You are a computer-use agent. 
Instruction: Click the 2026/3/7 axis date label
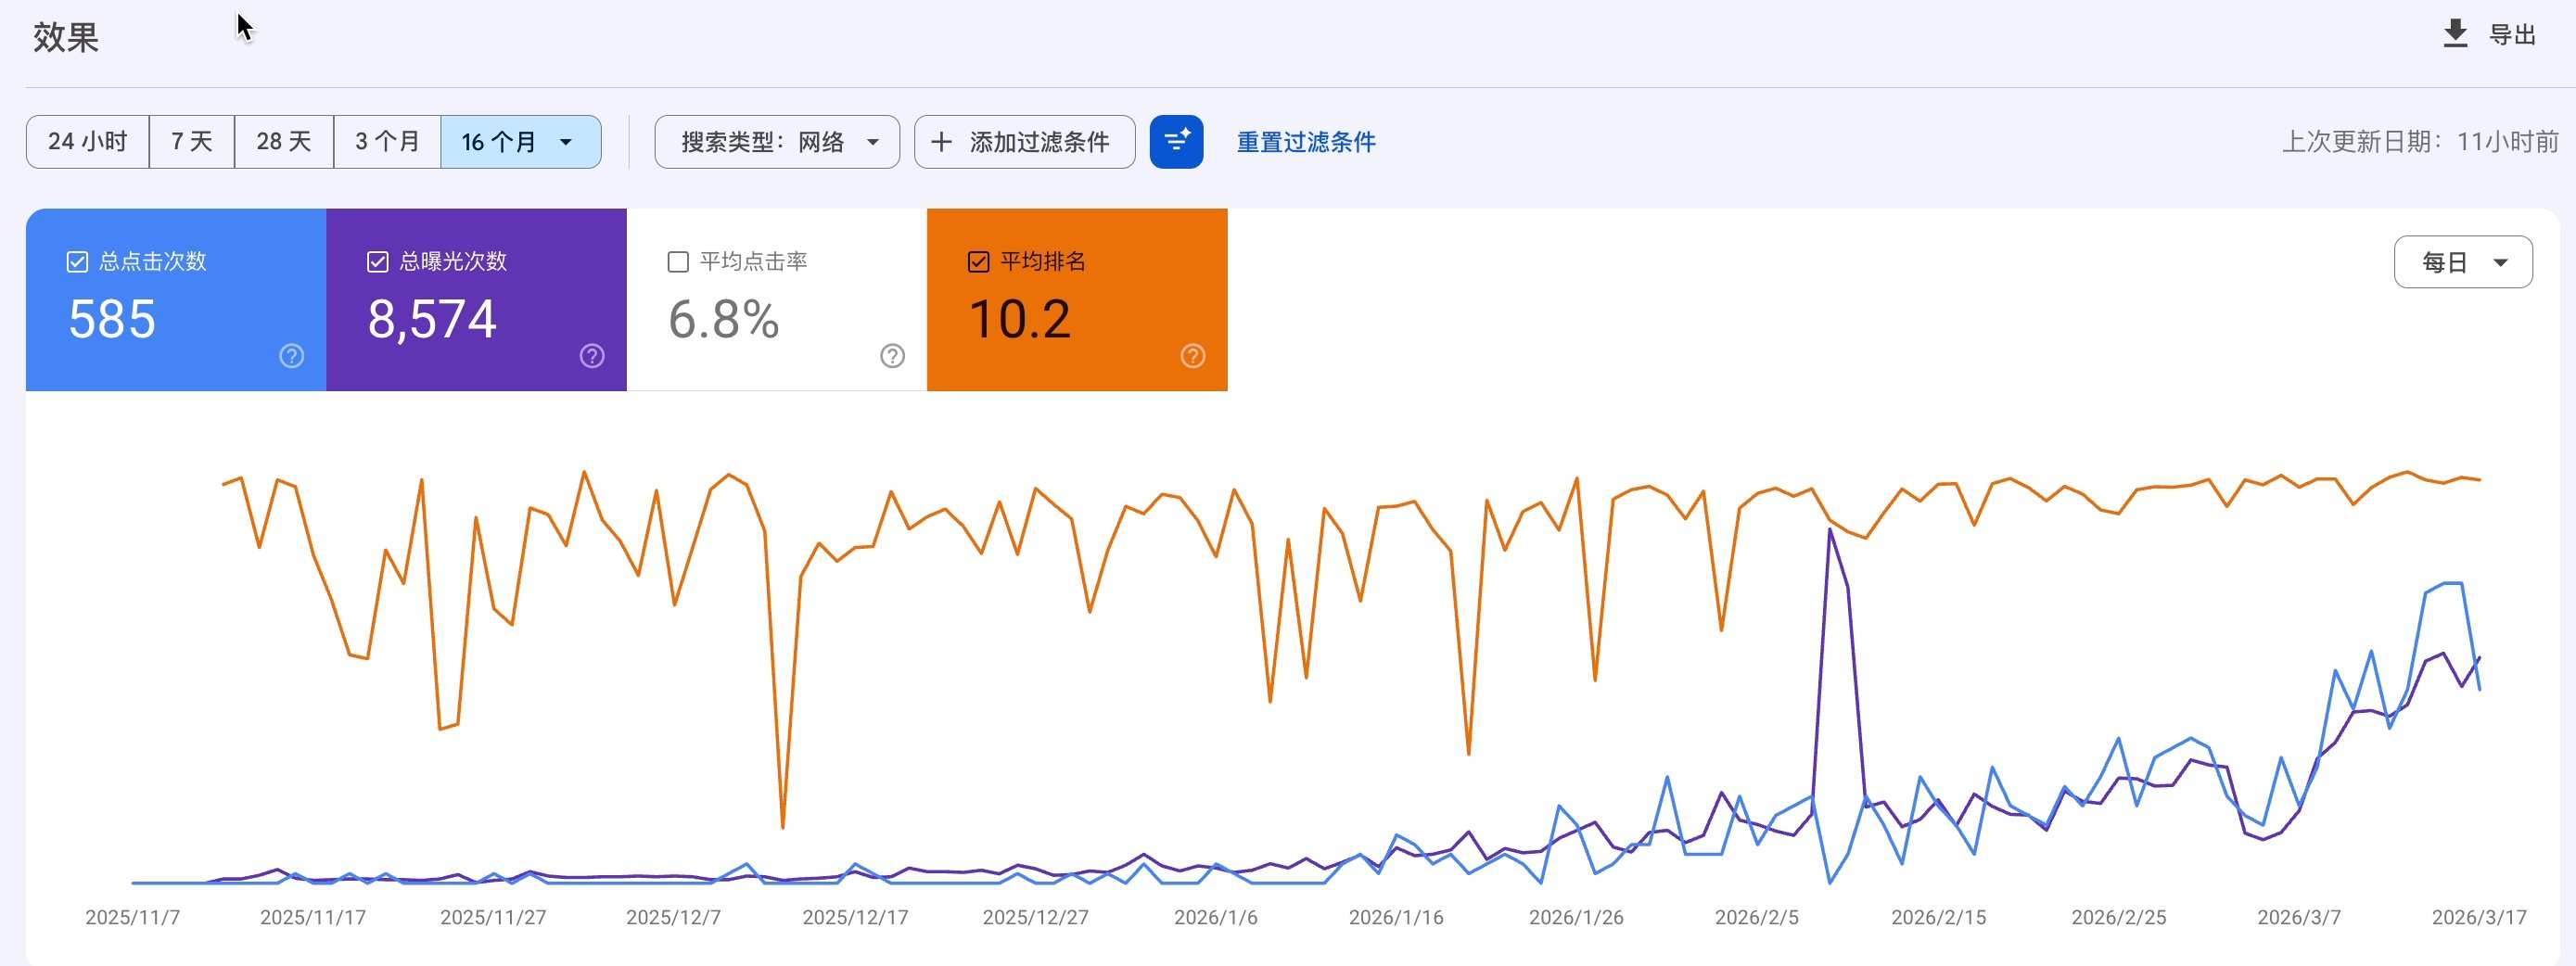pos(2299,917)
